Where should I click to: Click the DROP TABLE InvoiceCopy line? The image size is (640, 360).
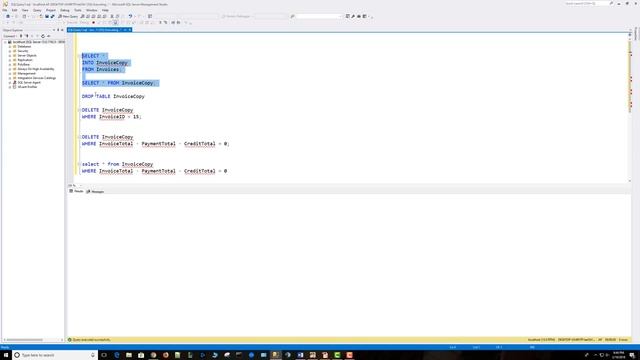[113, 96]
